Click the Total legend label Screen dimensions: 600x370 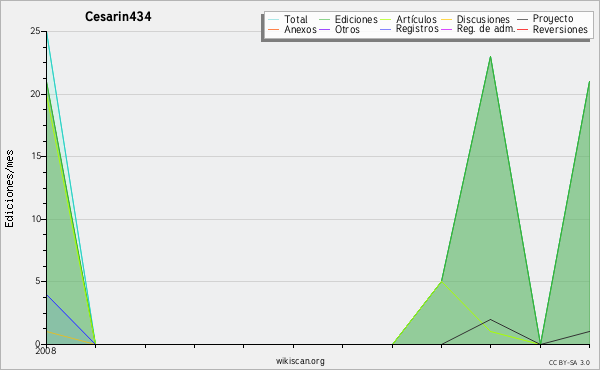point(295,20)
